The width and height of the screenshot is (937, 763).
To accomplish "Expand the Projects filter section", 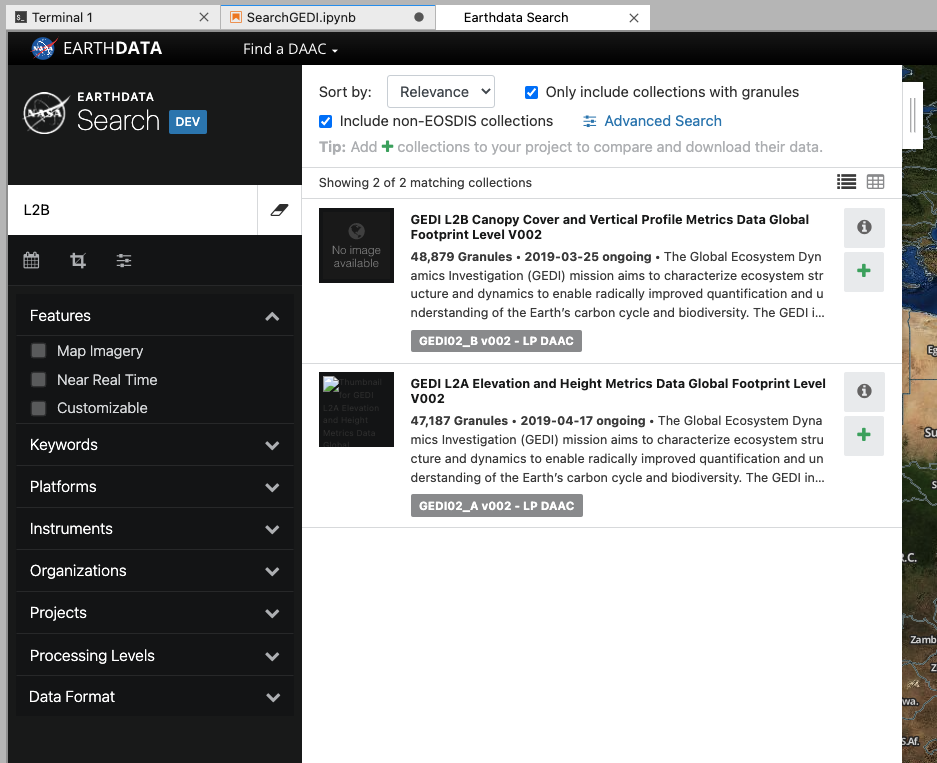I will 155,613.
